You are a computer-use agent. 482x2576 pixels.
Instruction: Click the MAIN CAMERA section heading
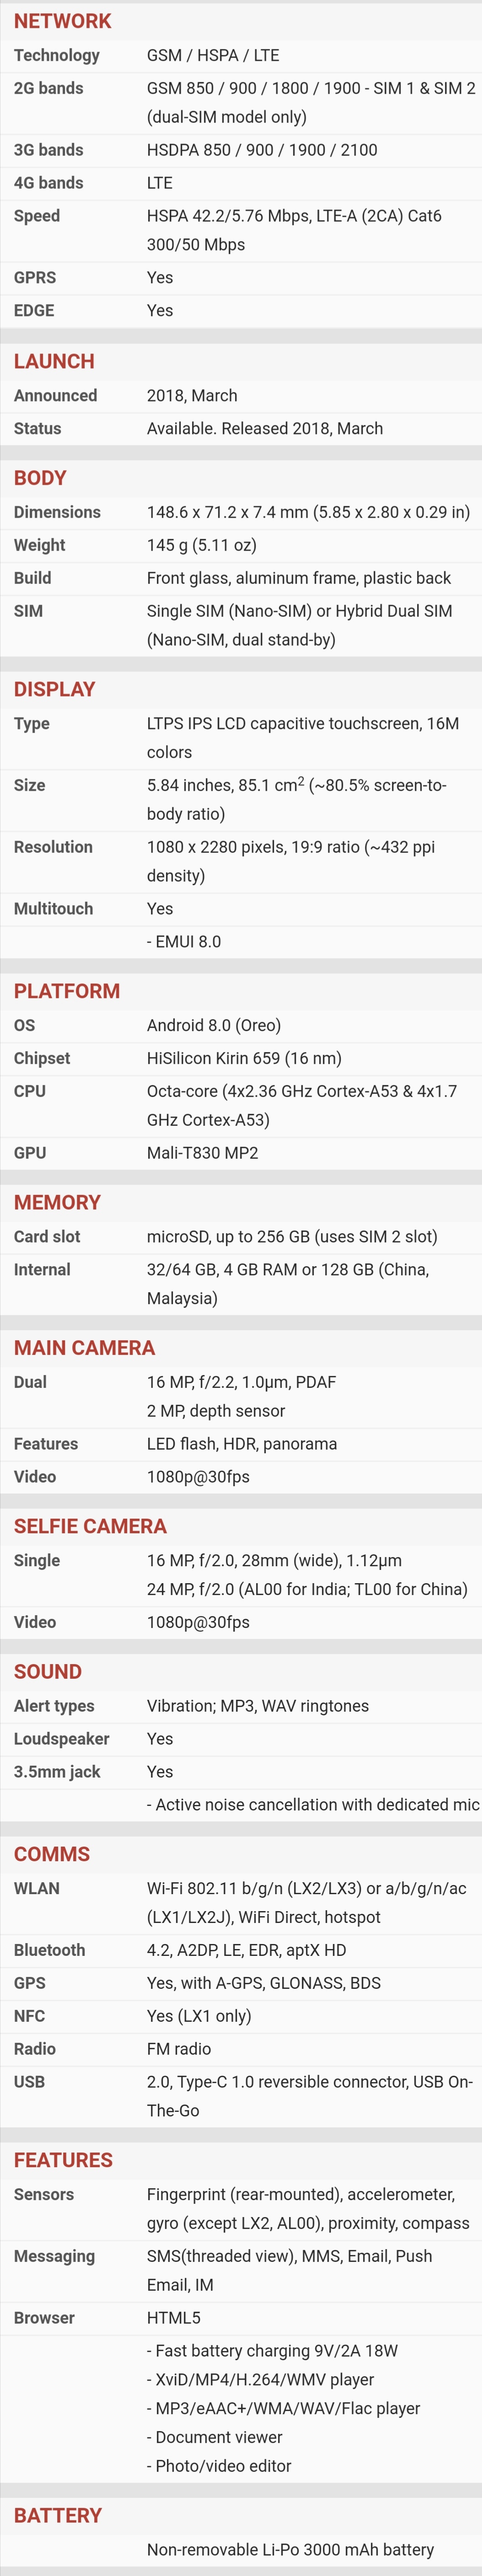pyautogui.click(x=84, y=1348)
